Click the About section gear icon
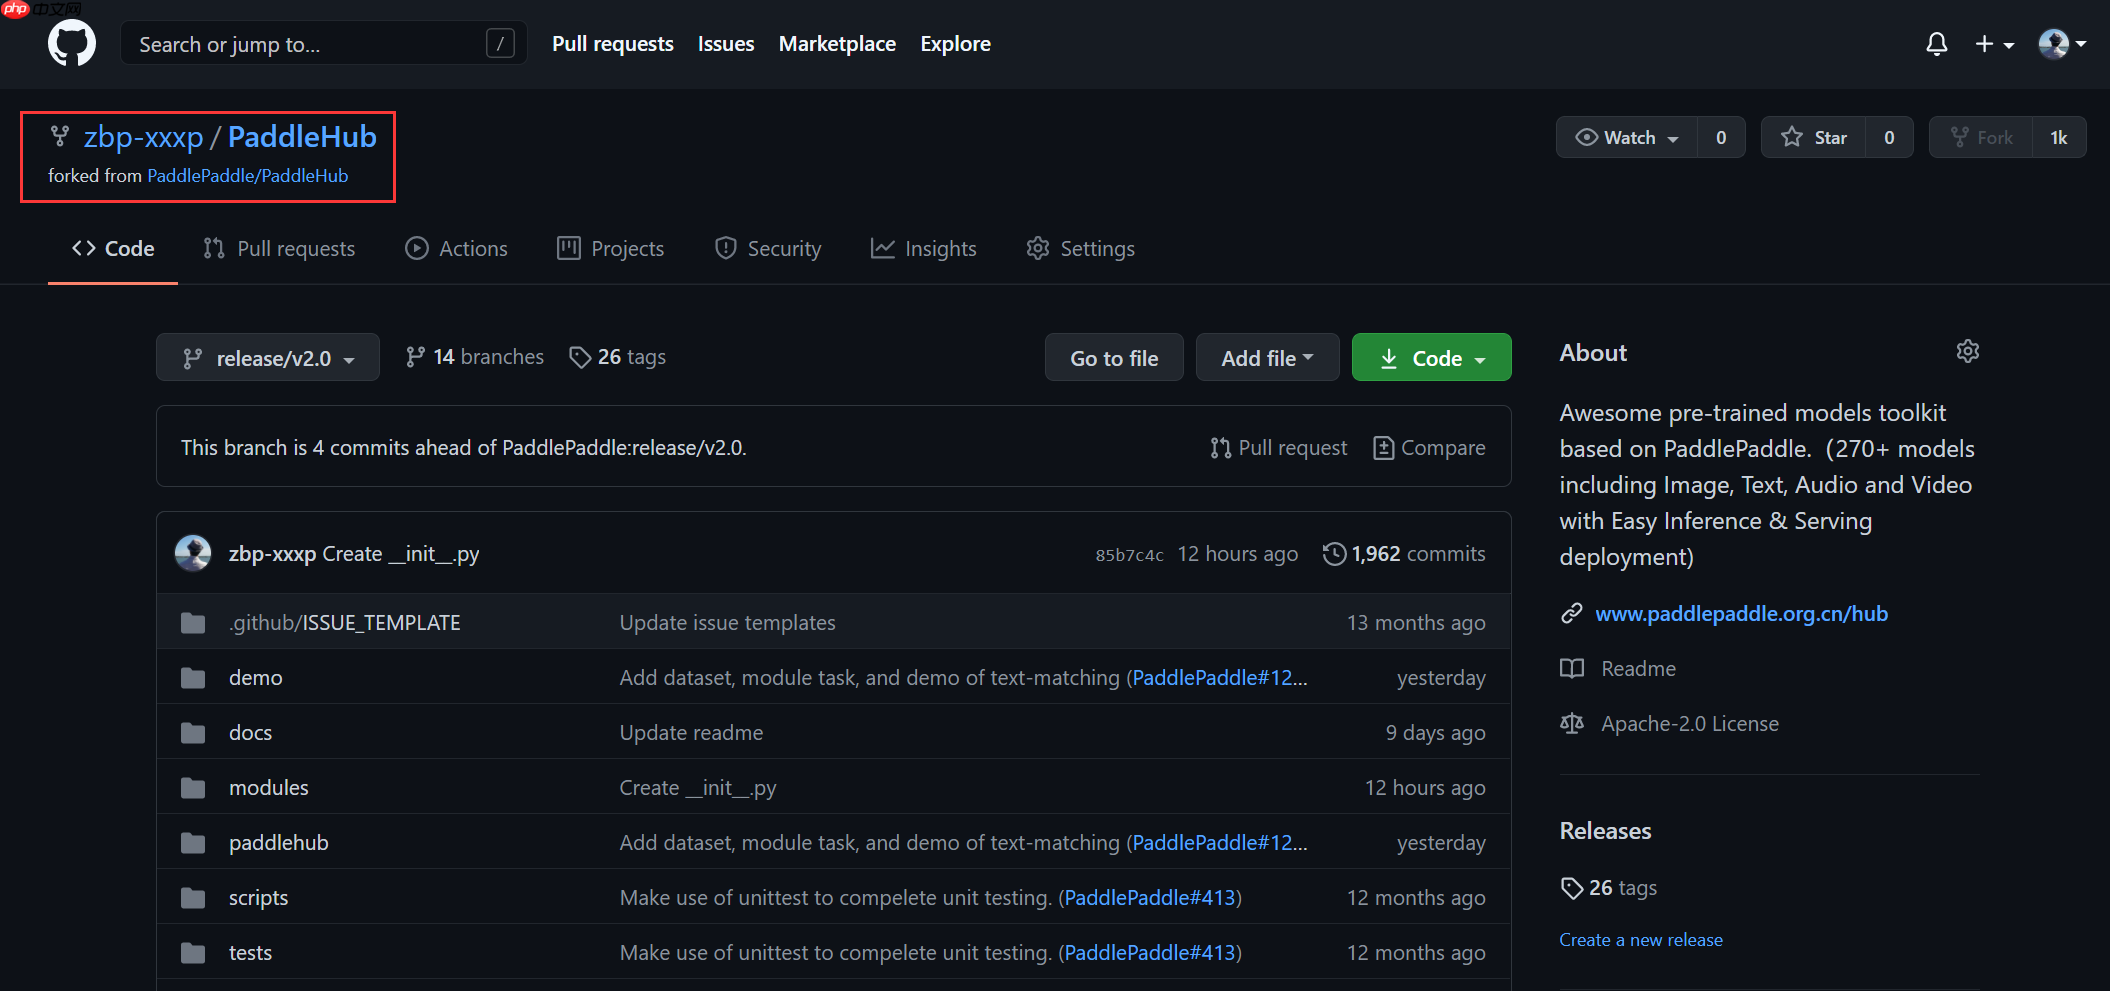 point(1967,352)
